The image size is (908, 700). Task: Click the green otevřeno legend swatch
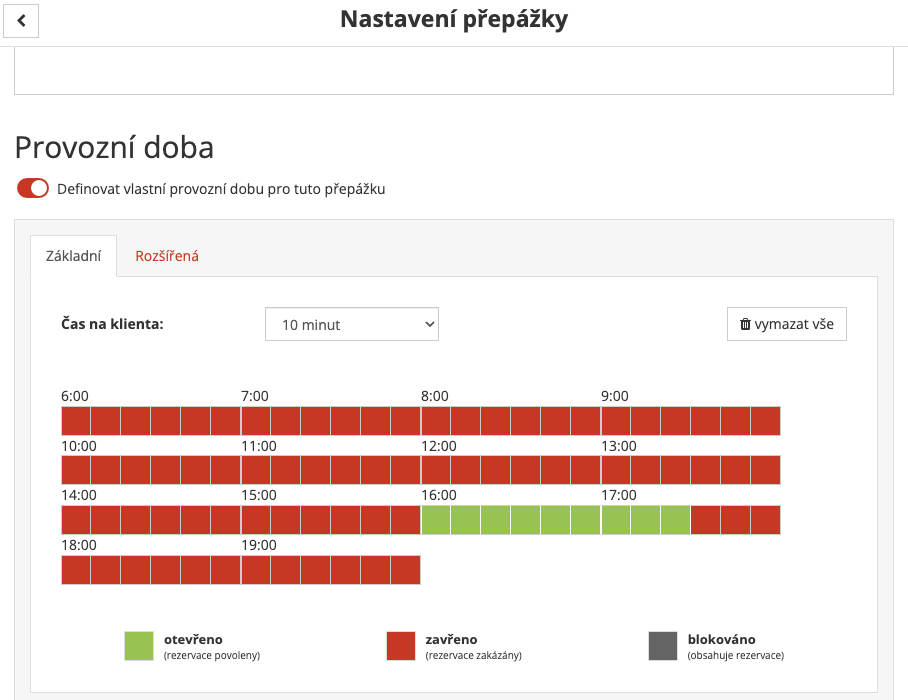click(x=139, y=646)
